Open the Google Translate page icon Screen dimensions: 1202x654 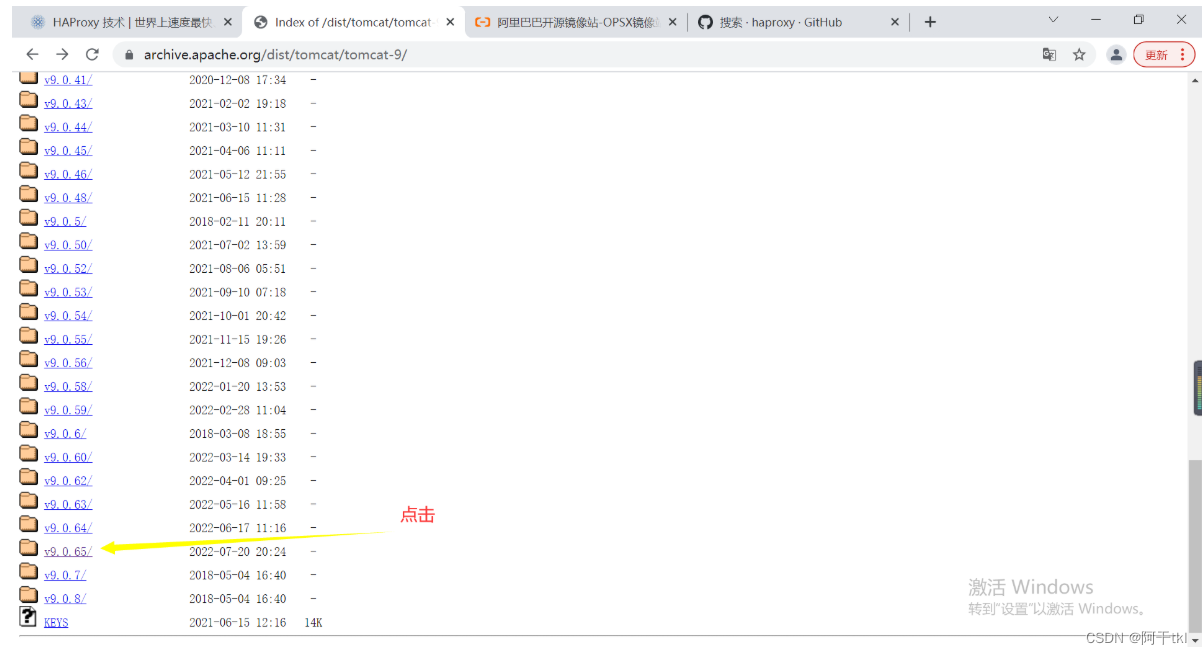[x=1049, y=55]
